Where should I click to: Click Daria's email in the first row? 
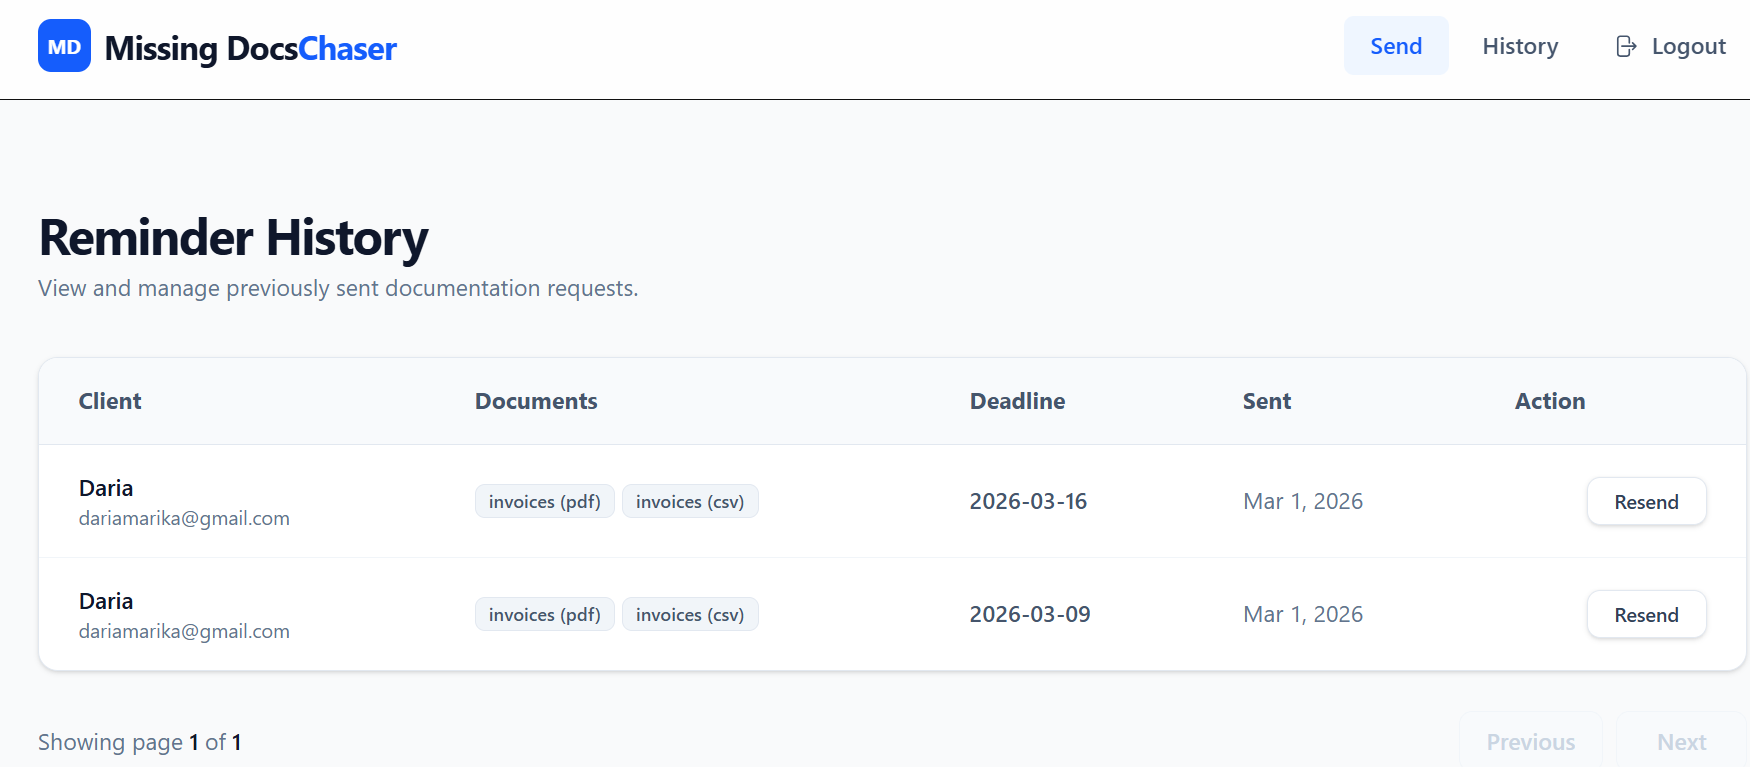pos(184,519)
